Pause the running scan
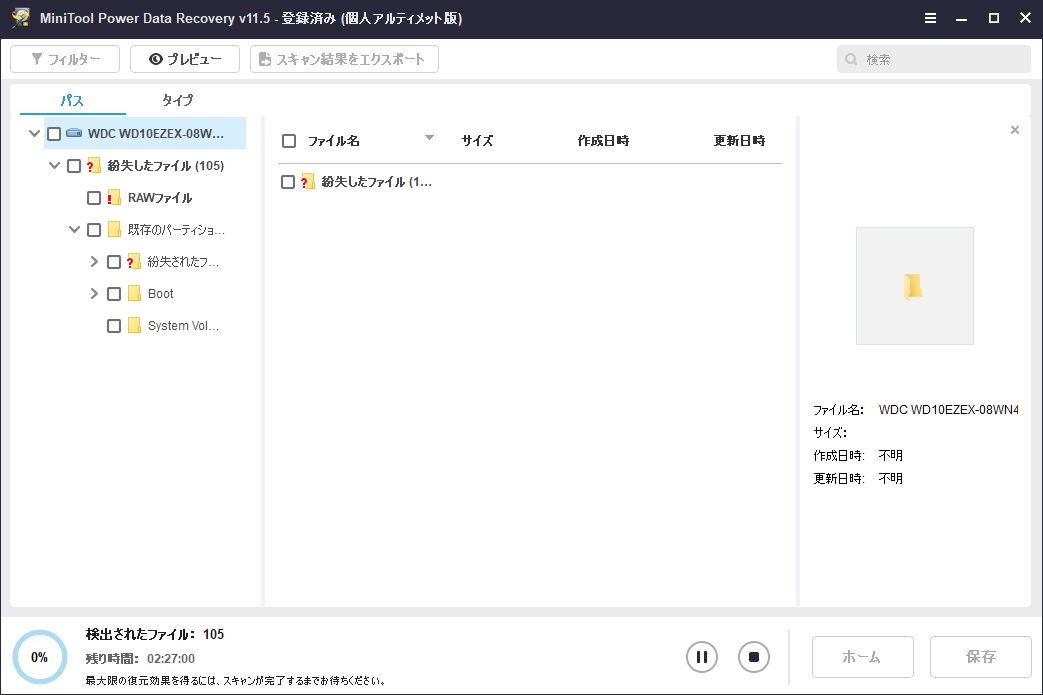This screenshot has width=1043, height=695. coord(702,657)
